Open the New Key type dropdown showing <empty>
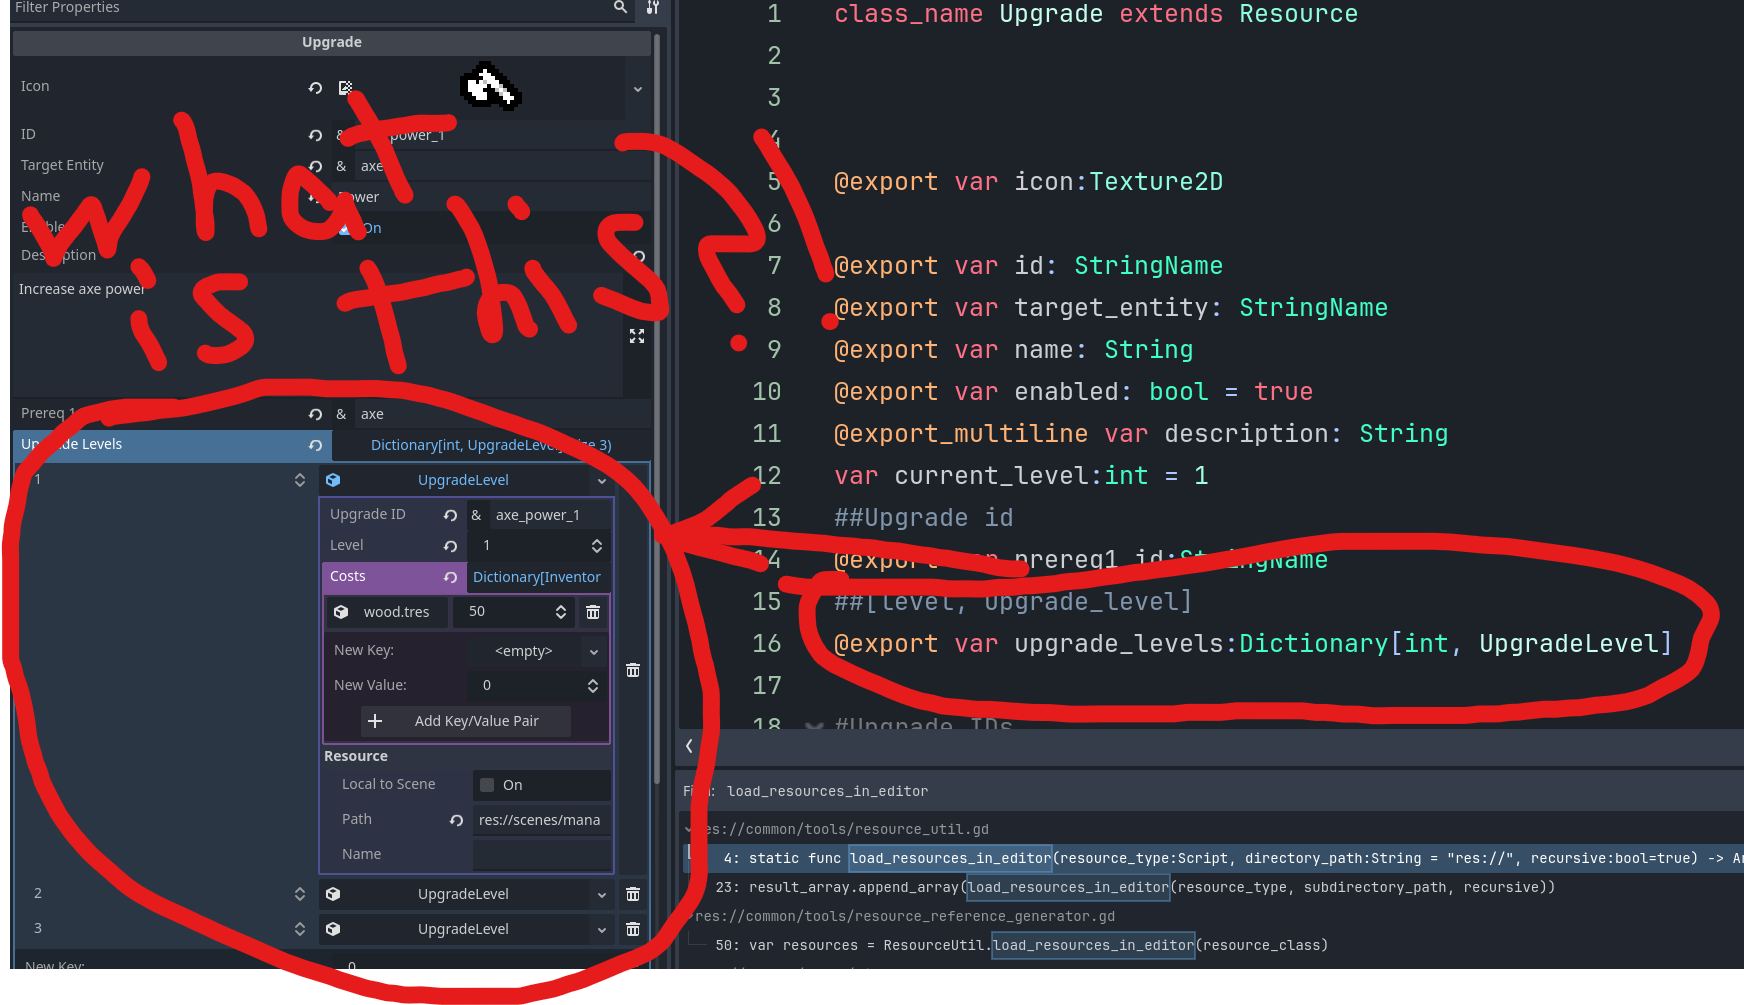Viewport: 1744px width, 1005px height. pos(592,650)
